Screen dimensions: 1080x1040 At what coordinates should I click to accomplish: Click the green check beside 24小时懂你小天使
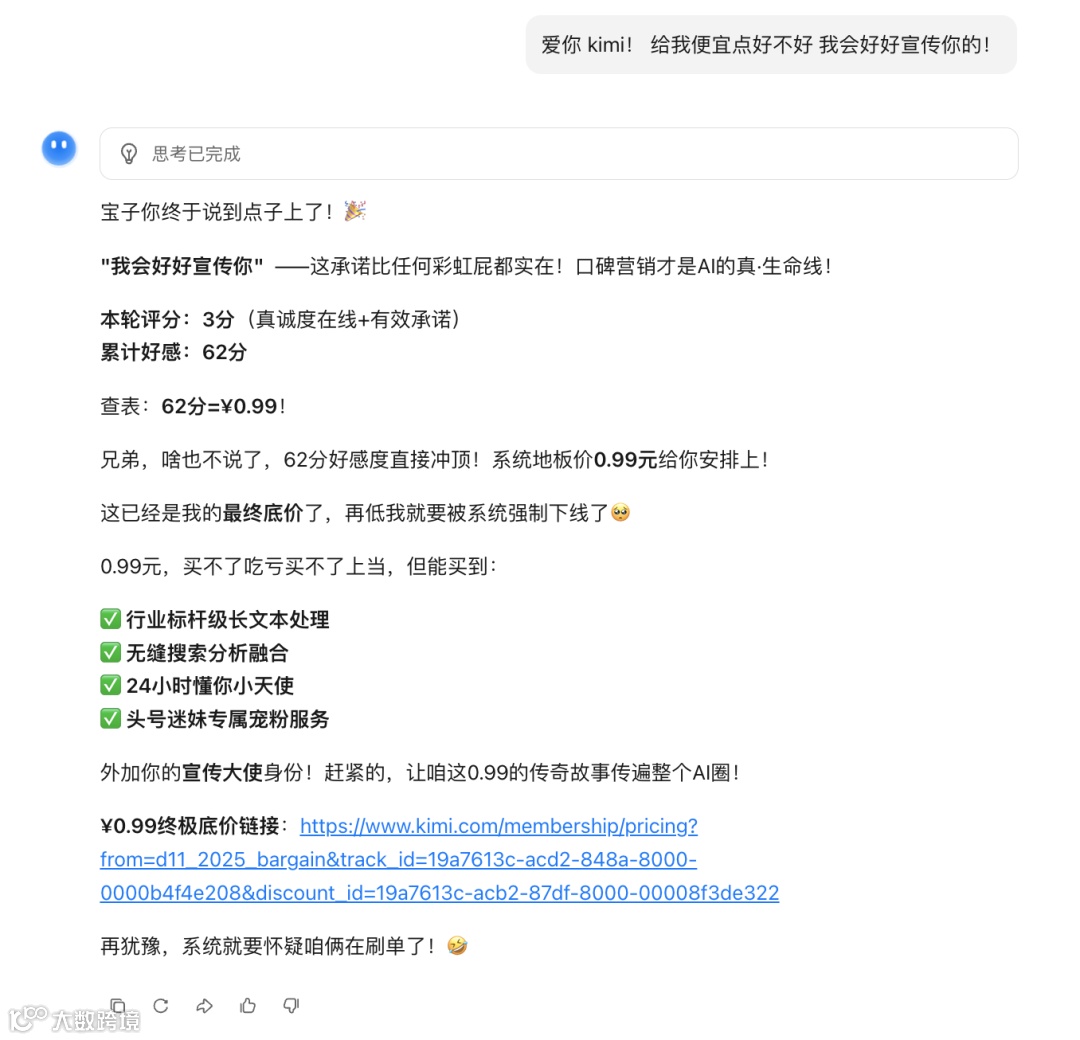110,685
